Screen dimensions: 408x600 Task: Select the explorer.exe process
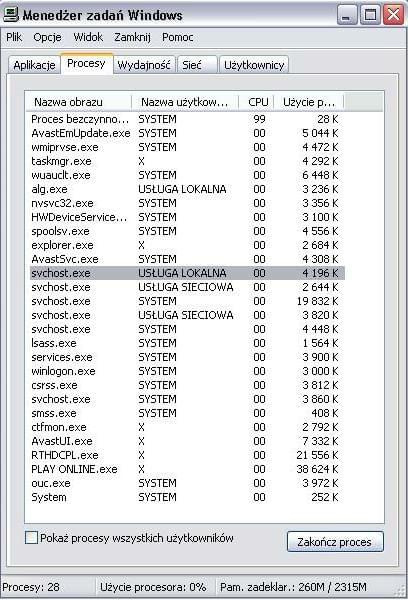point(187,245)
